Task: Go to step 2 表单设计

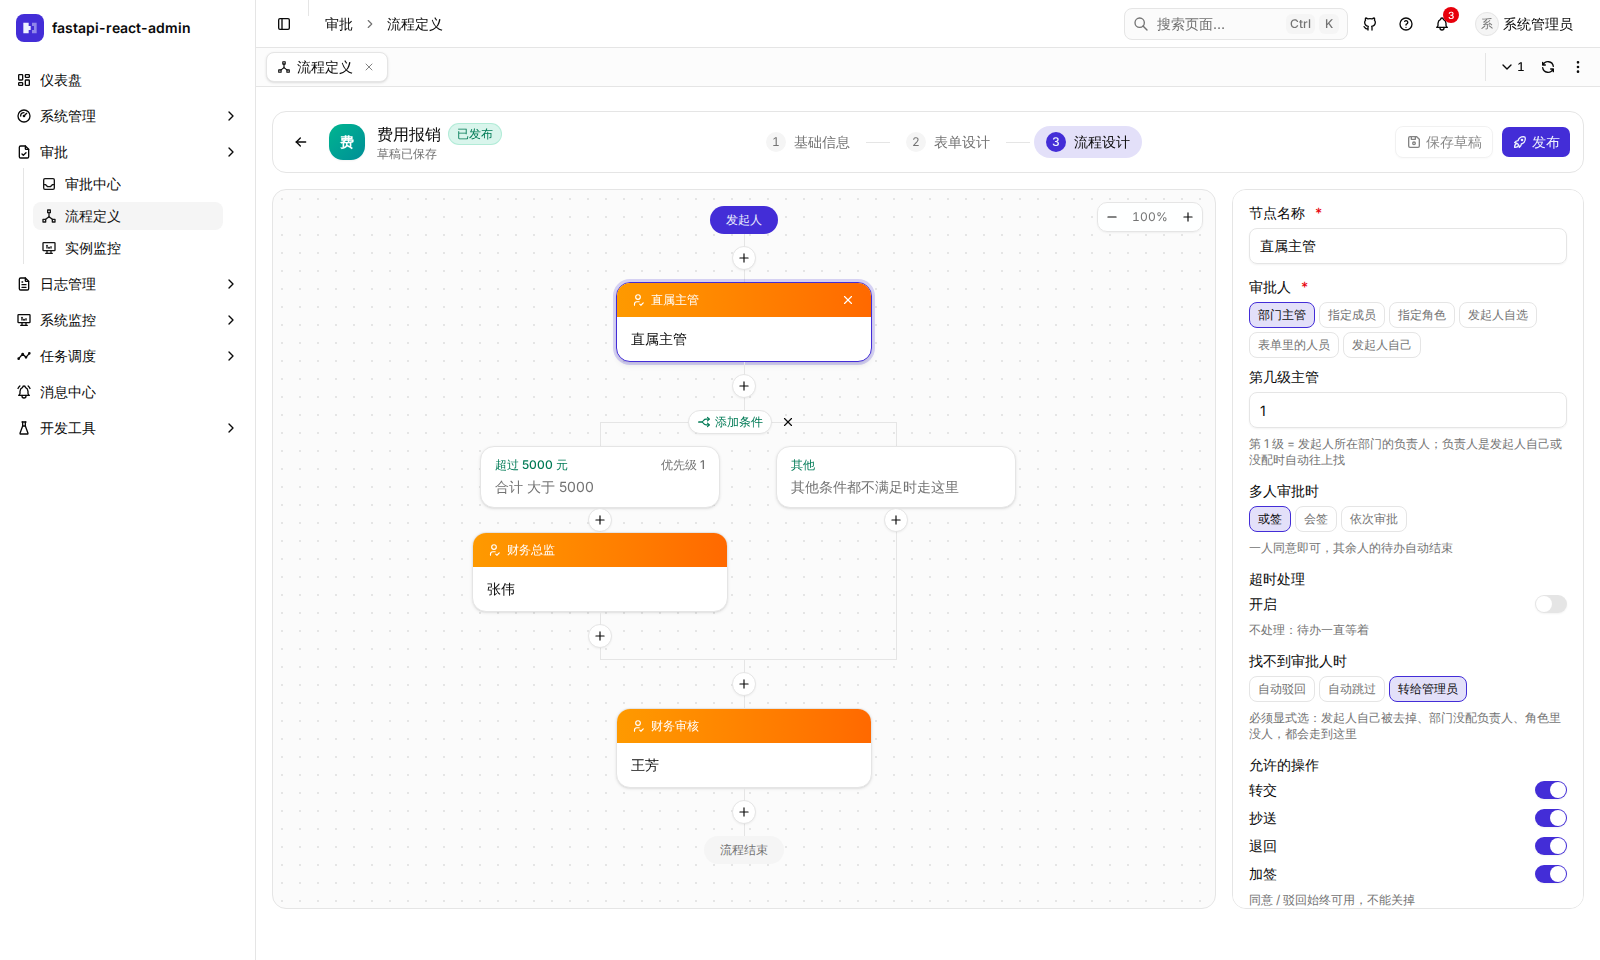Action: click(948, 142)
